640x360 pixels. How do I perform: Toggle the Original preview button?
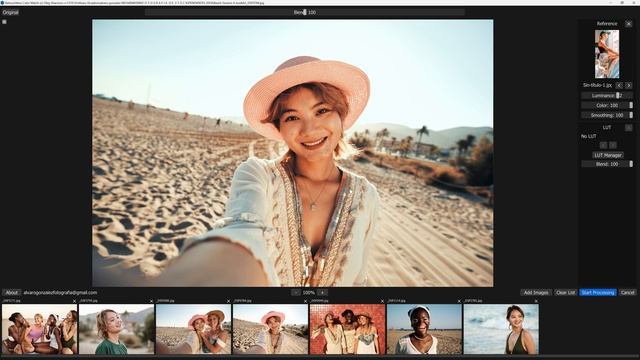tap(10, 12)
